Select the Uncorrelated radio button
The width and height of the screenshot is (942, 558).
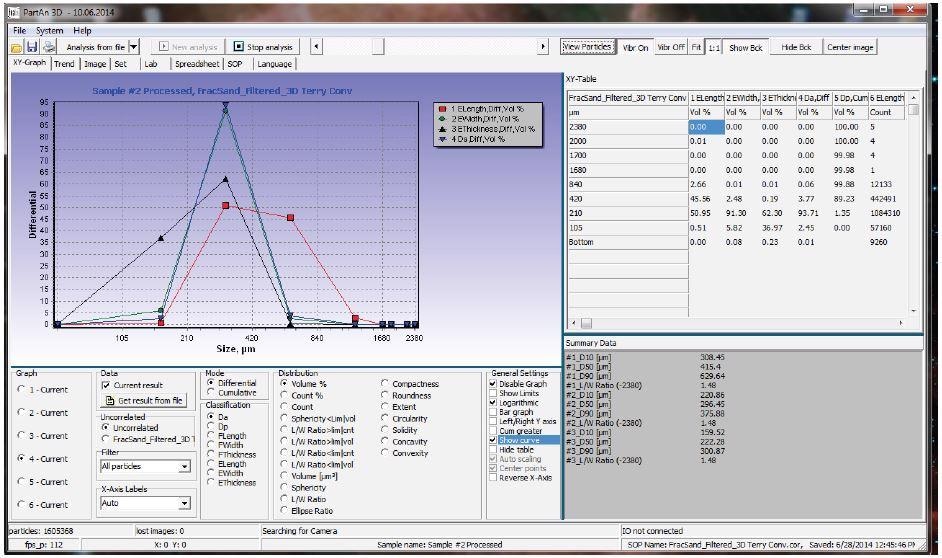point(106,428)
